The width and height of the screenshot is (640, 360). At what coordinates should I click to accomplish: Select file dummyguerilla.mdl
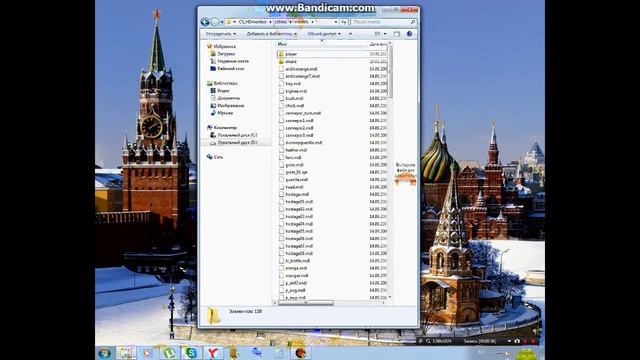[x=304, y=143]
